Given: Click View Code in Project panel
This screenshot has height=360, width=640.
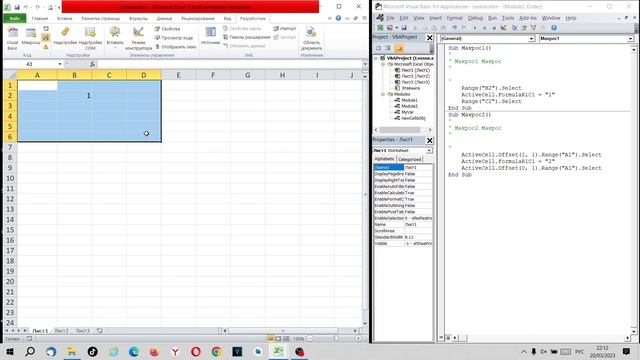Looking at the screenshot, I should tap(378, 48).
